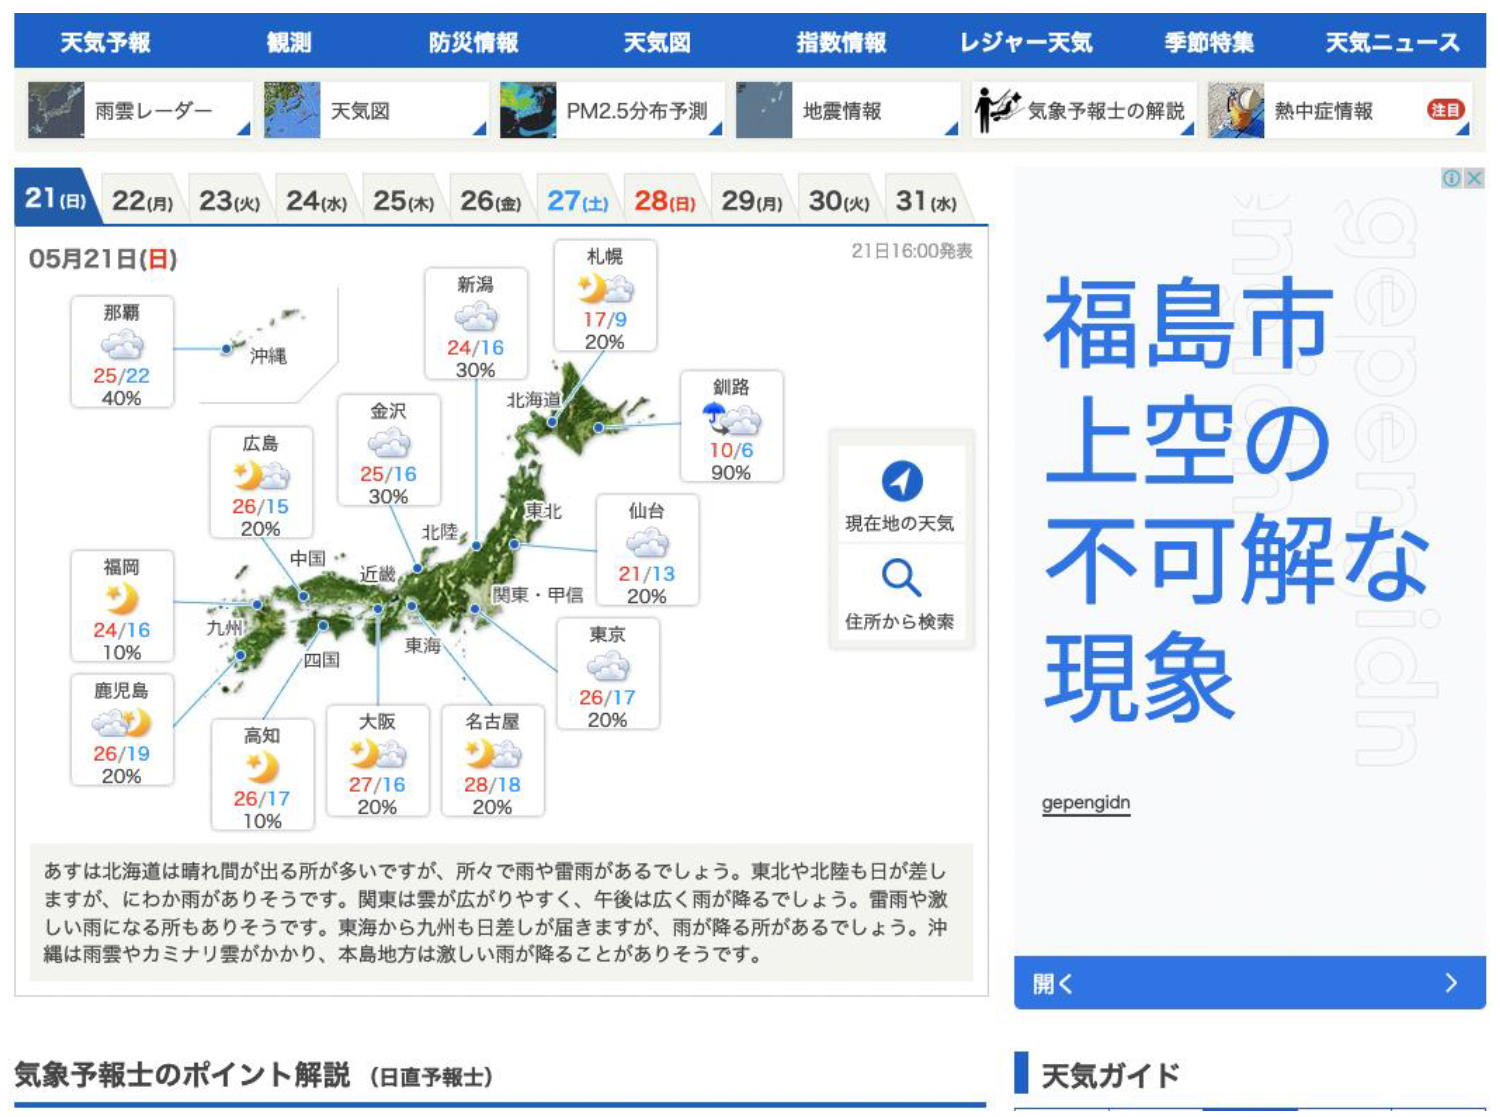Open PM2.5分布予測 thumbnail image
The width and height of the screenshot is (1500, 1117).
[528, 110]
